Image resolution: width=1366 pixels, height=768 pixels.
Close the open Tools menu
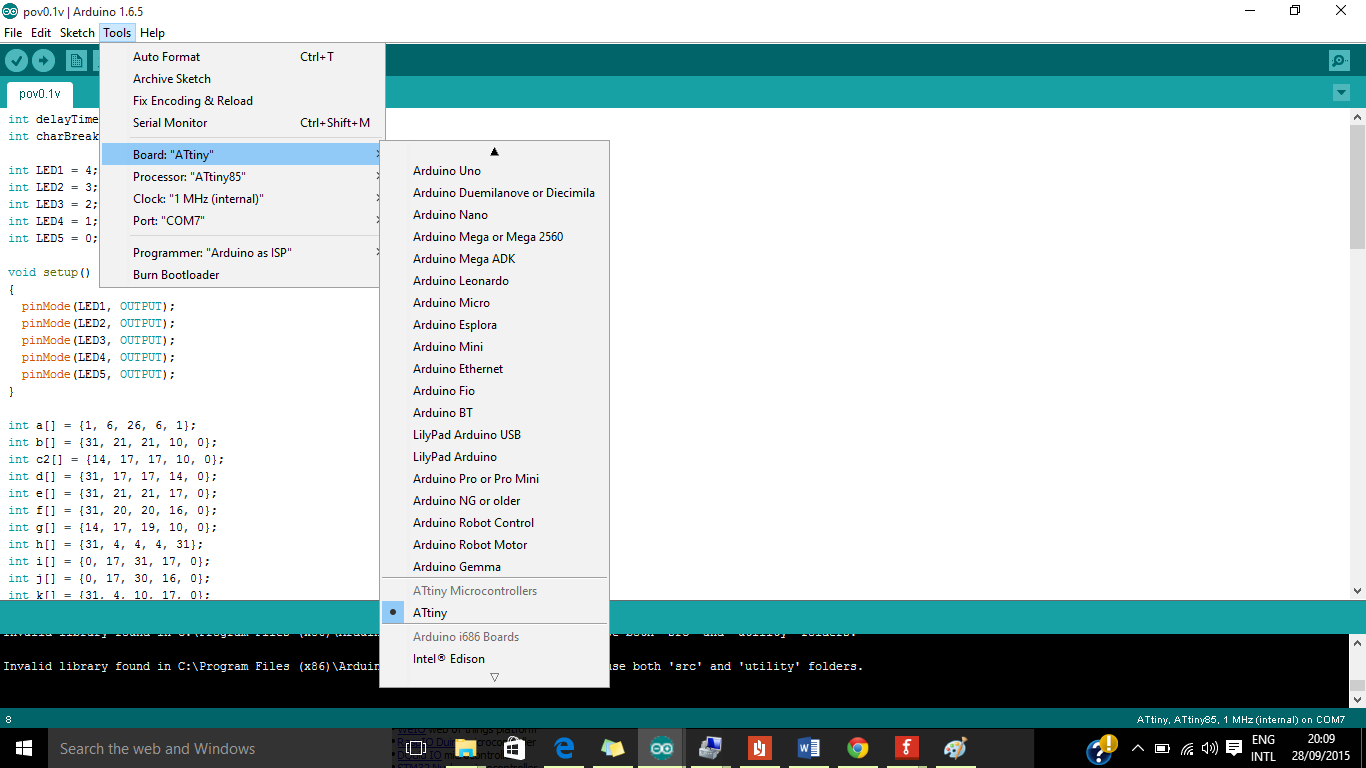click(117, 33)
